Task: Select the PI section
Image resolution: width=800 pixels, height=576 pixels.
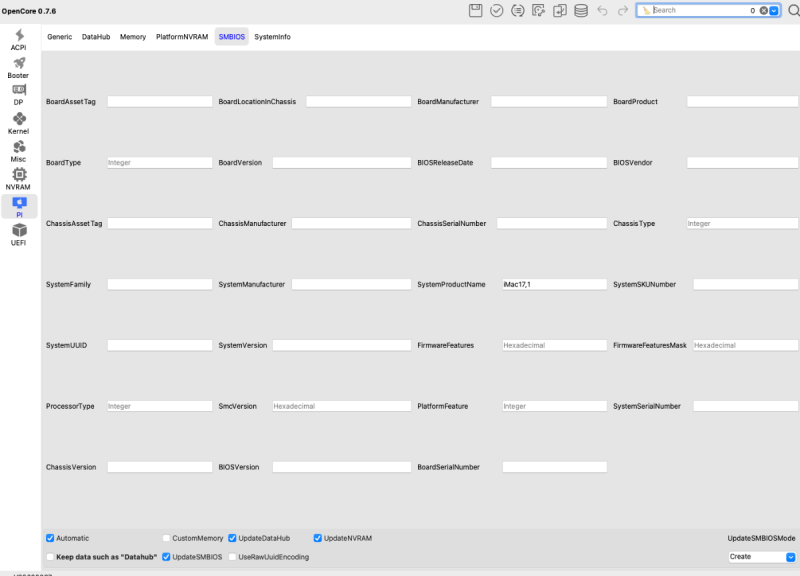Action: (19, 207)
